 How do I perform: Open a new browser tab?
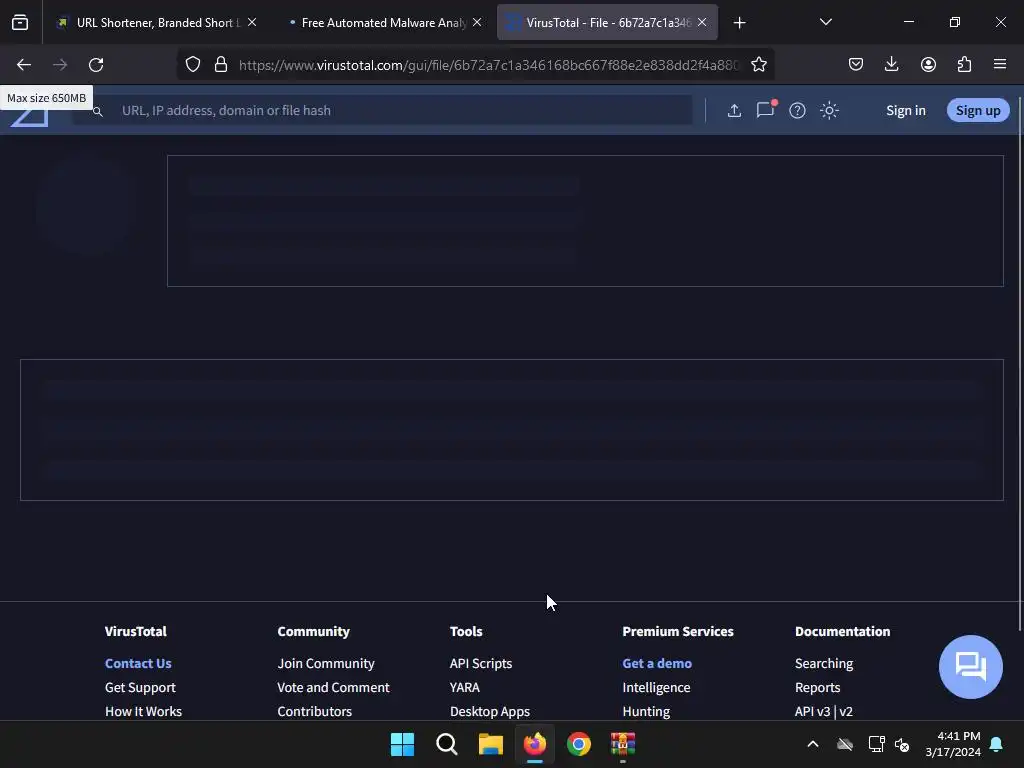[x=739, y=23]
